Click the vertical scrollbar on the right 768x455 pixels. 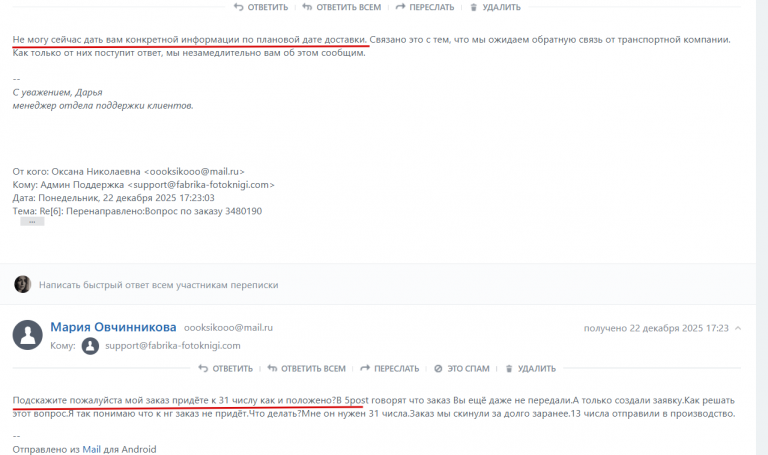click(x=762, y=227)
